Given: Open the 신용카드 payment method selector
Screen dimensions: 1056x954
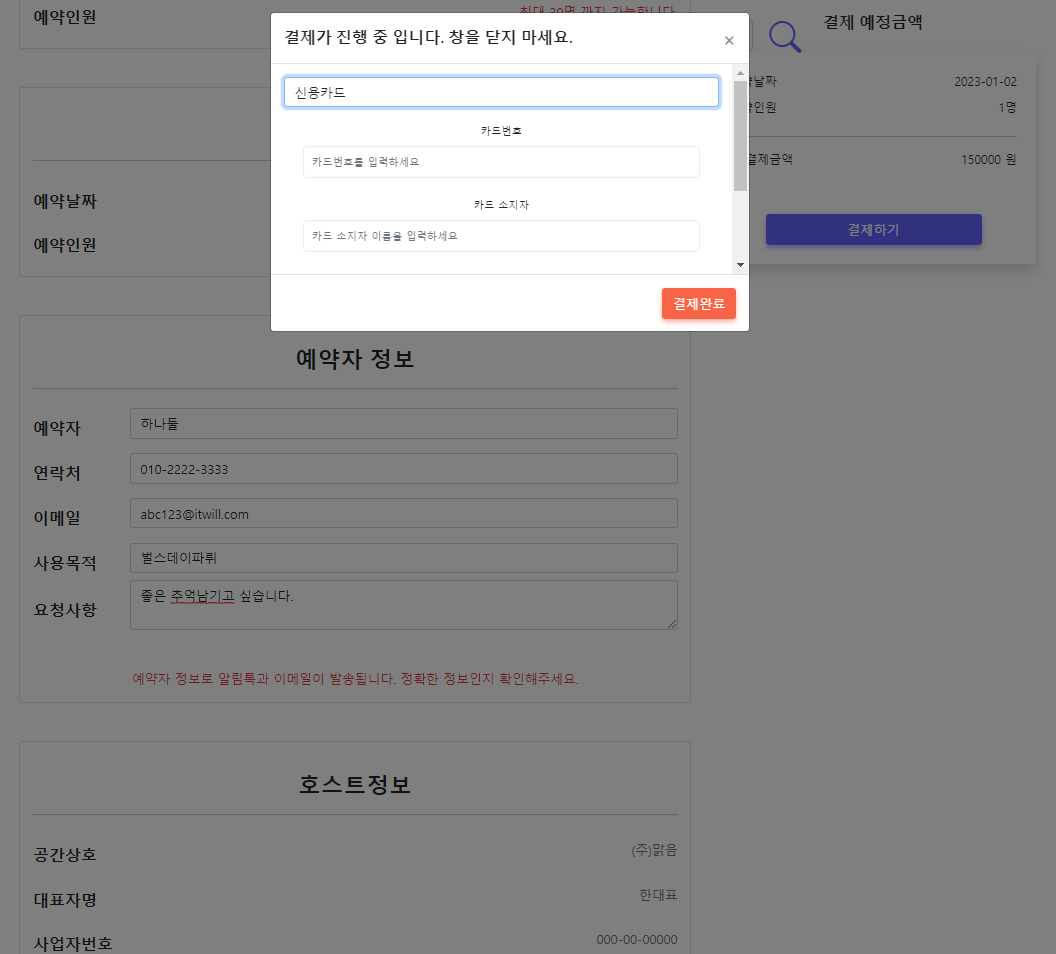Looking at the screenshot, I should coord(500,91).
